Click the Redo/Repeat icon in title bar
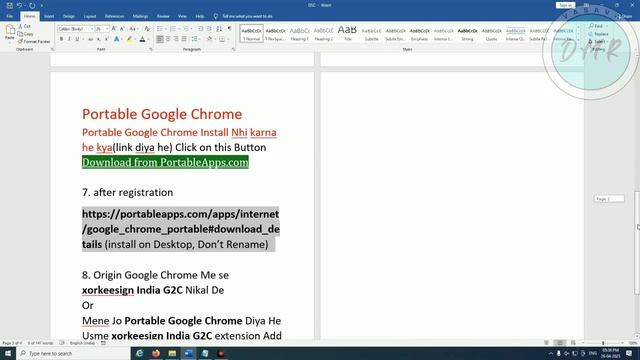The width and height of the screenshot is (640, 360). pos(32,5)
